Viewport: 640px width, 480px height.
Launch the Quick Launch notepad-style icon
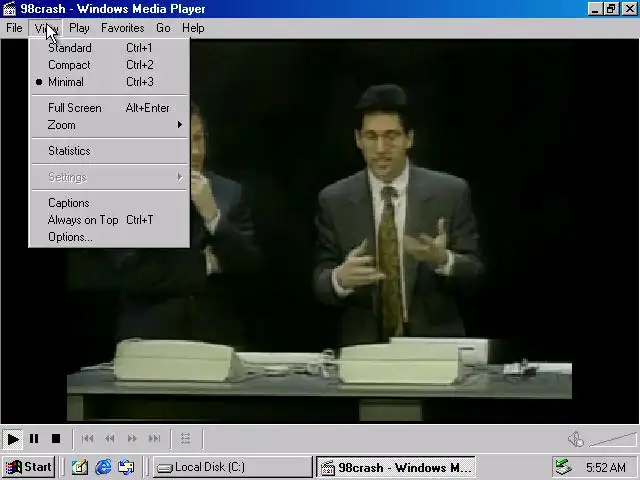tap(80, 467)
